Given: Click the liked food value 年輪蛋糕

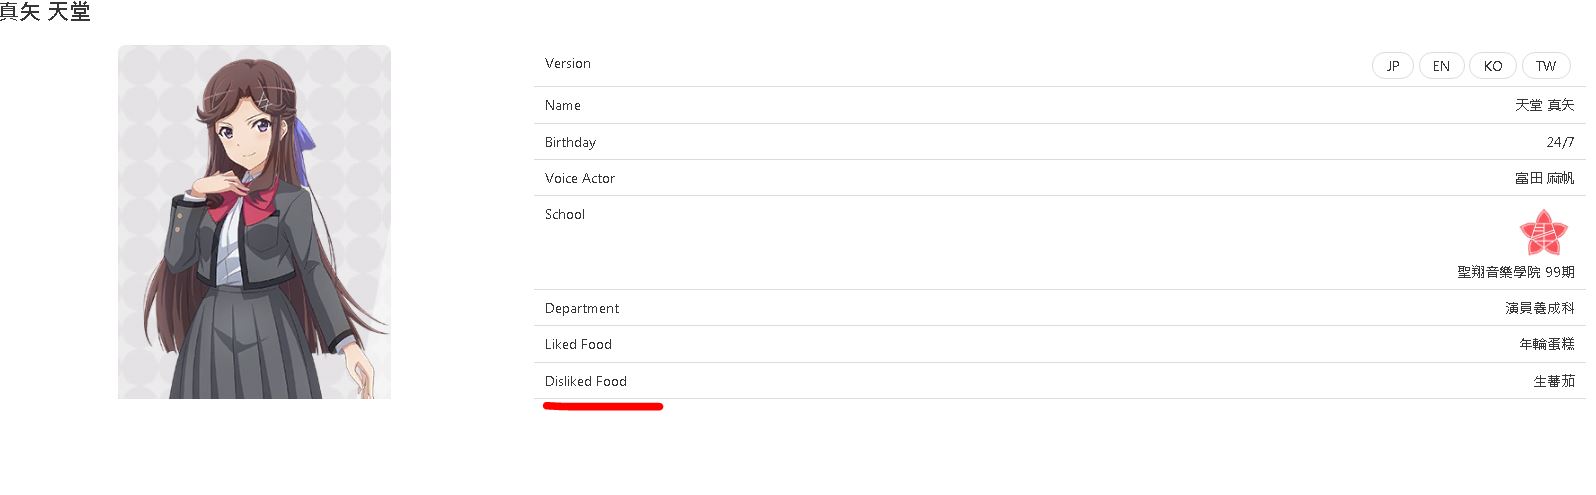Looking at the screenshot, I should pos(1546,344).
